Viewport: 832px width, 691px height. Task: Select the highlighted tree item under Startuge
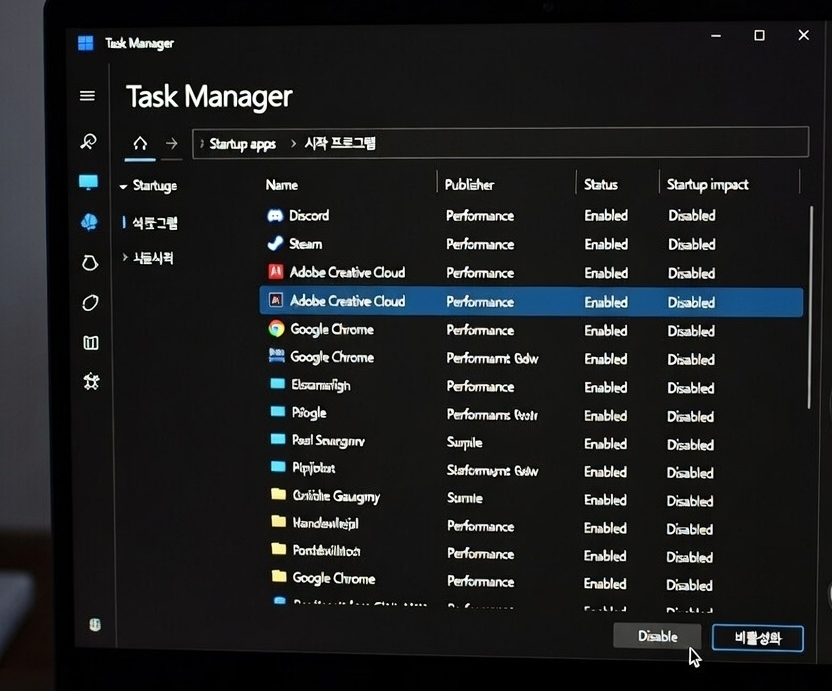154,223
